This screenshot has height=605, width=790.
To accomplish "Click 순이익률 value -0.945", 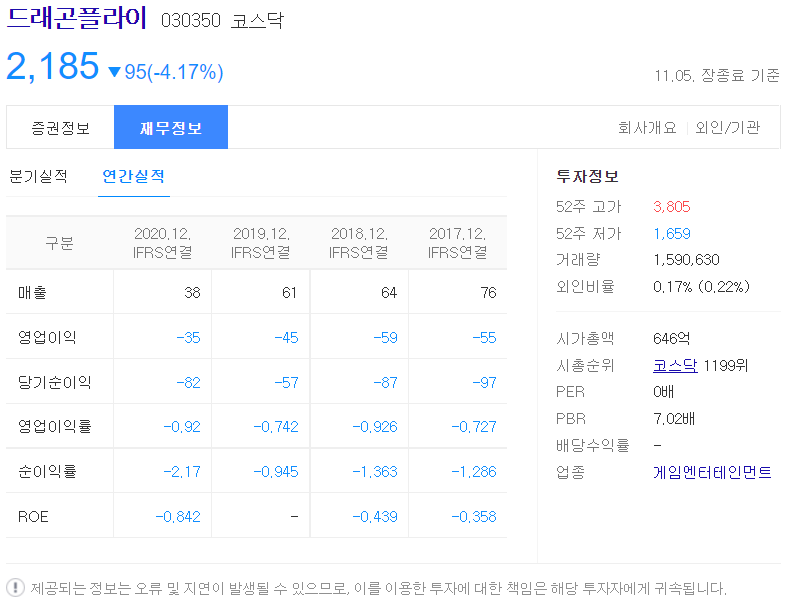I will [276, 472].
